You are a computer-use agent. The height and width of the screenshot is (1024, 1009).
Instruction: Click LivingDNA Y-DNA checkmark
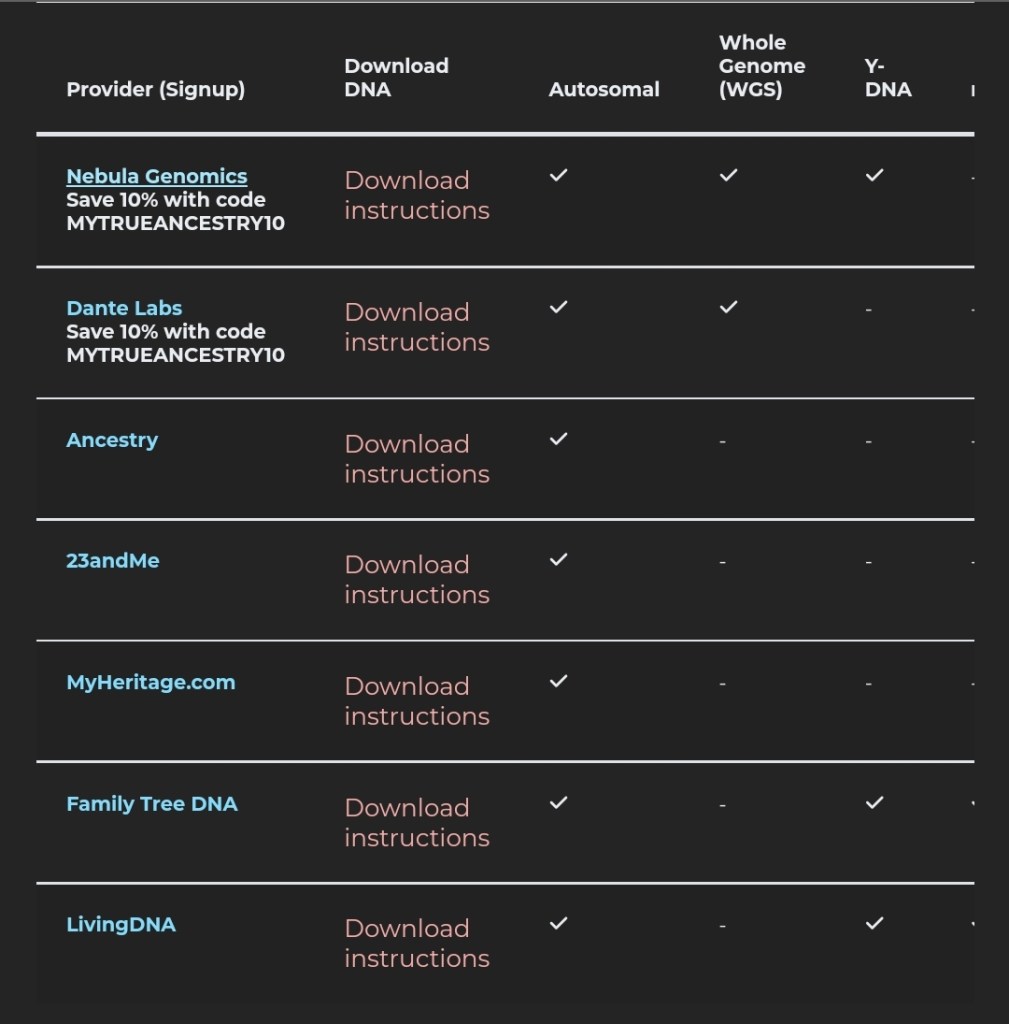coord(874,923)
